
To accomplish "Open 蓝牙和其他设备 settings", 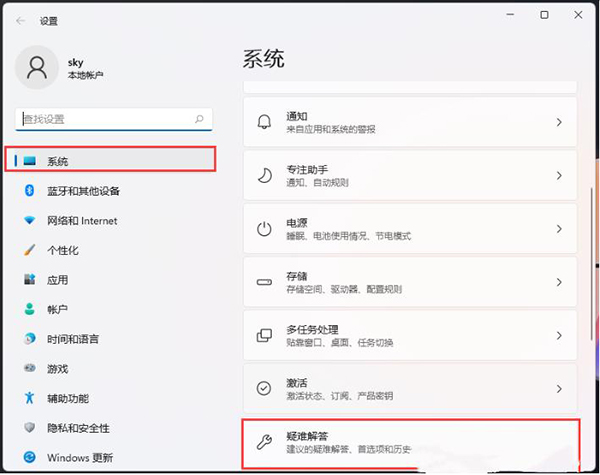I will [83, 191].
